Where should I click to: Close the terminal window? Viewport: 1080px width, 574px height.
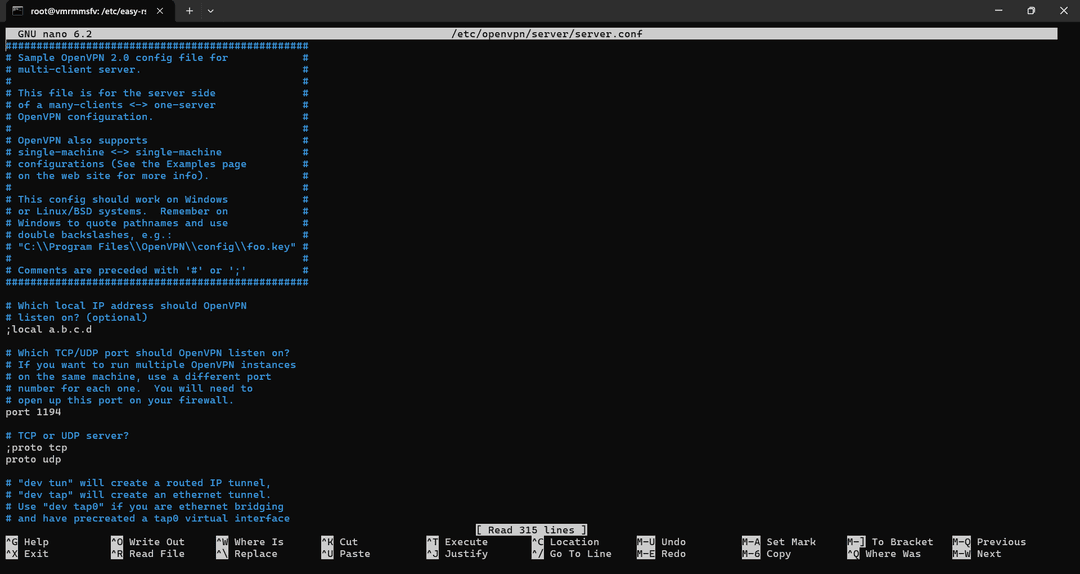tap(1063, 10)
